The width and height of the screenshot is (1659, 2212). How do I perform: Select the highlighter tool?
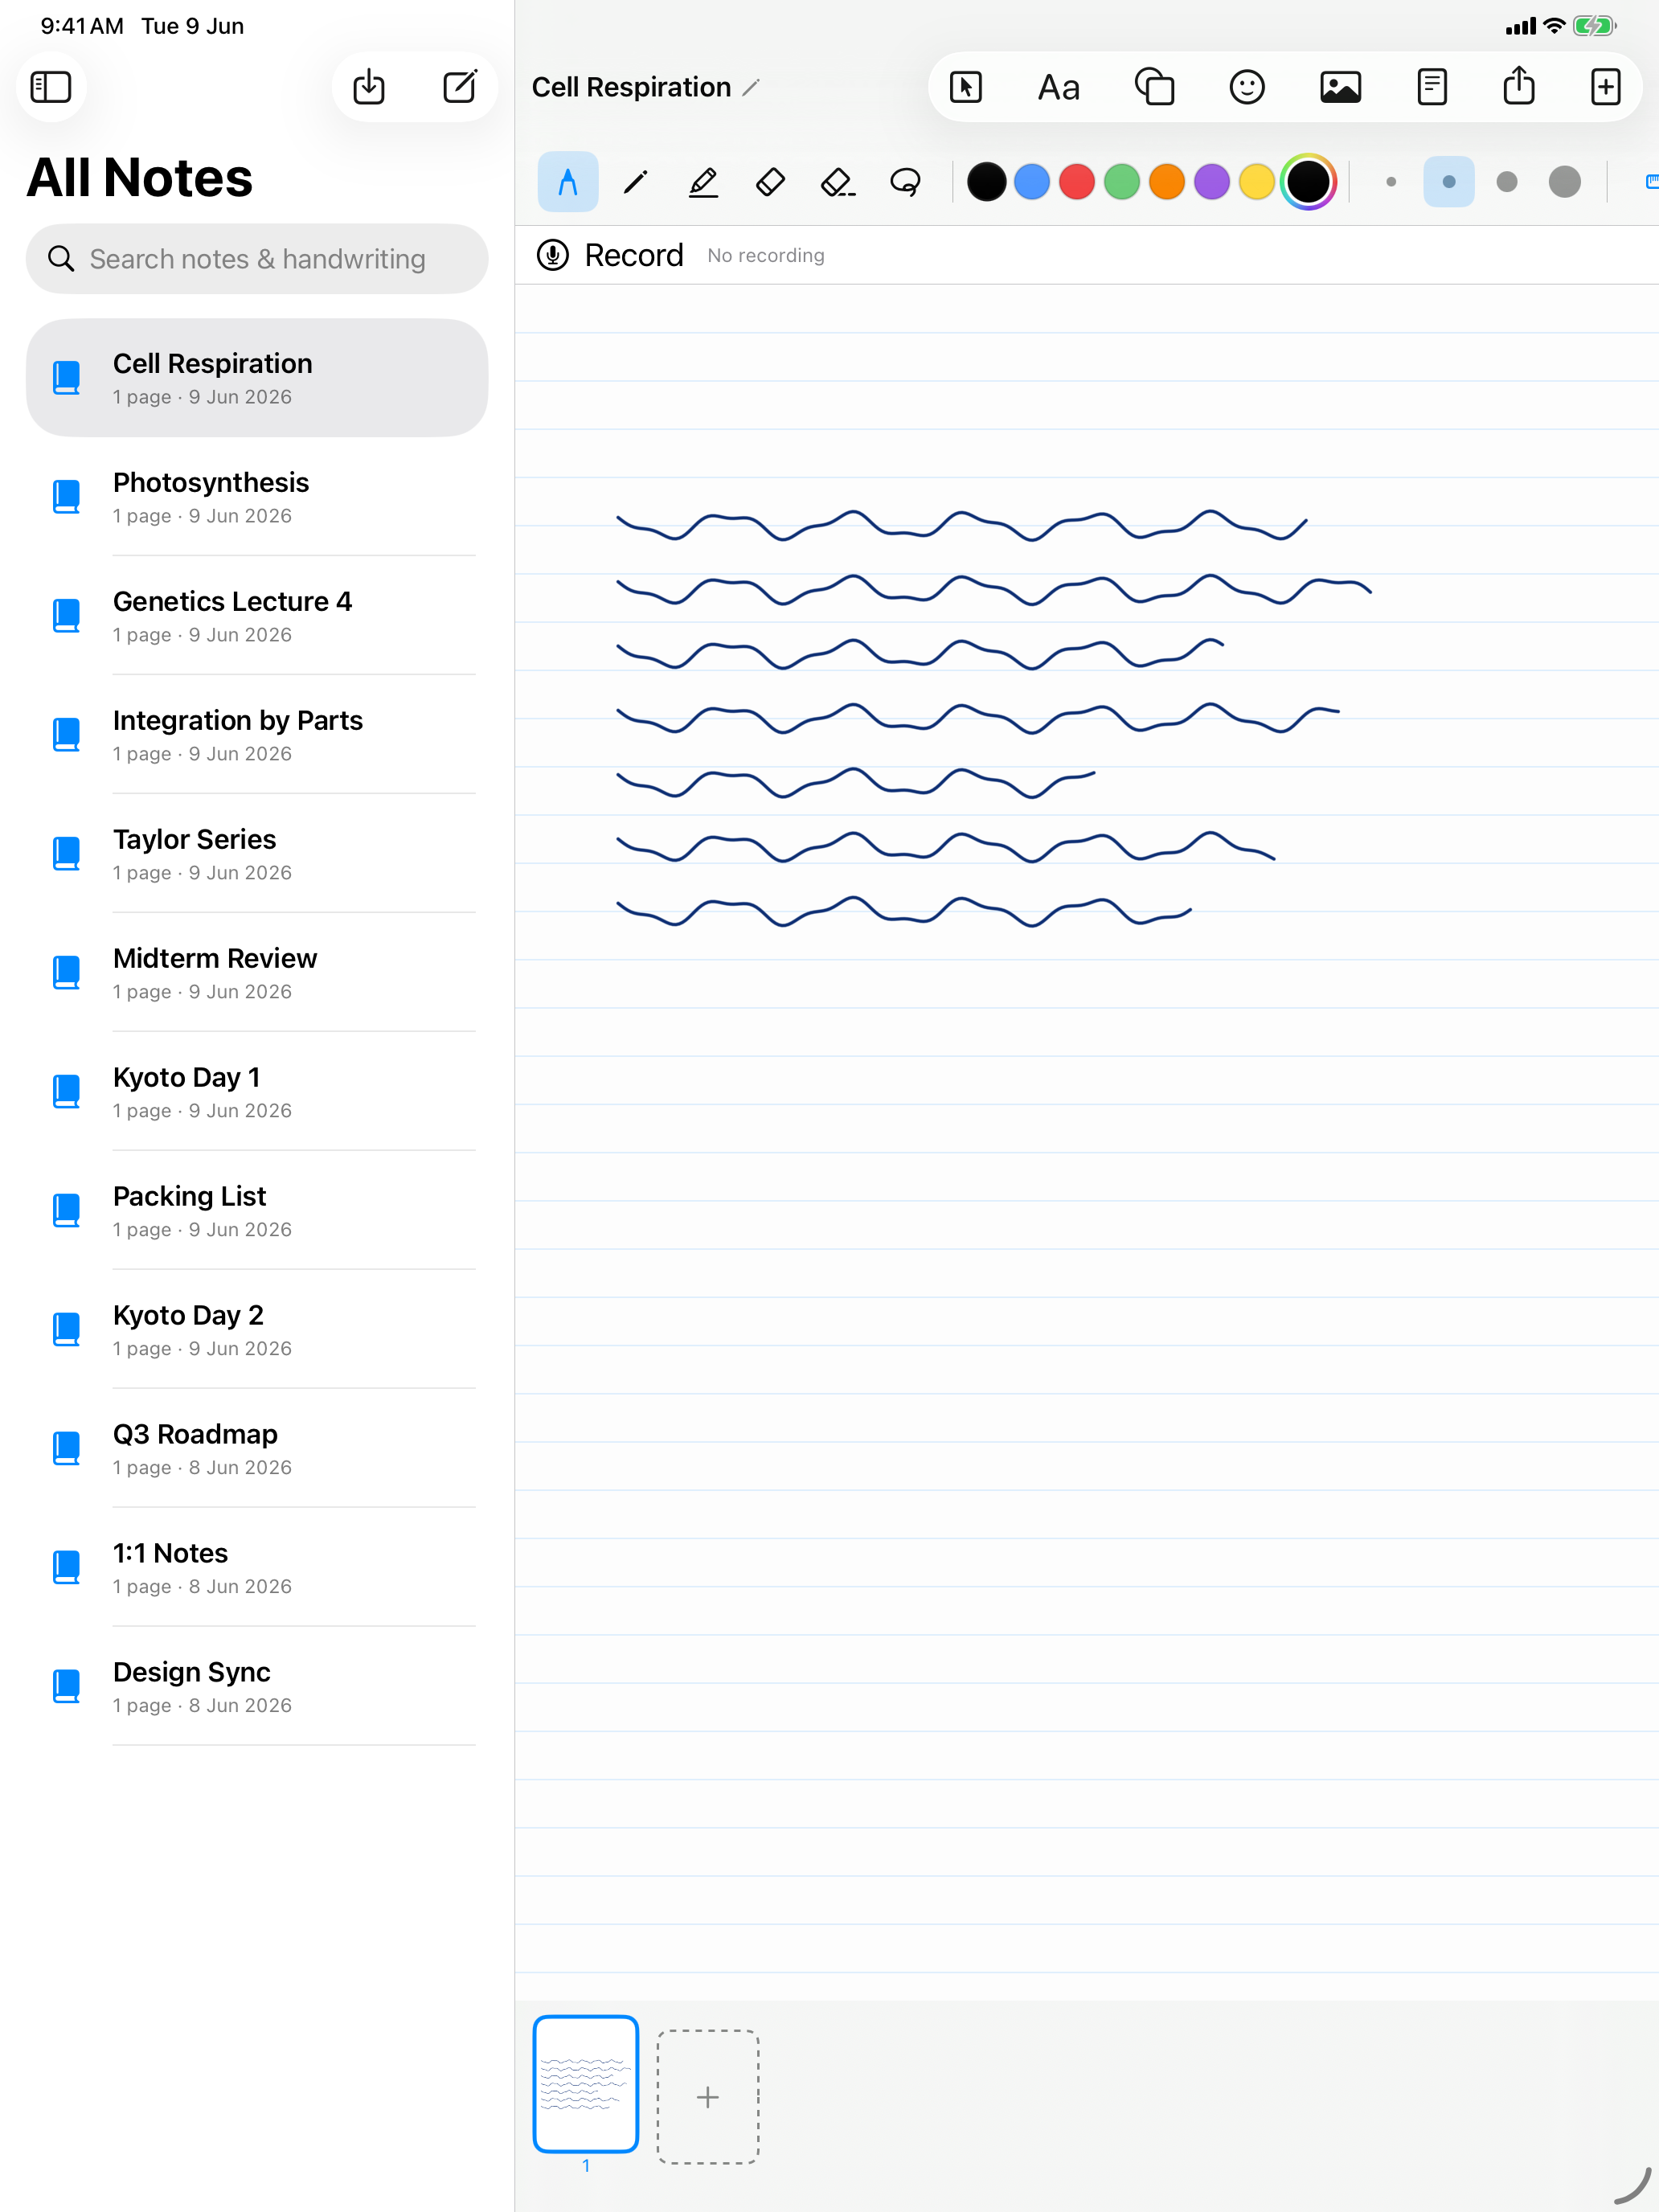pos(703,181)
